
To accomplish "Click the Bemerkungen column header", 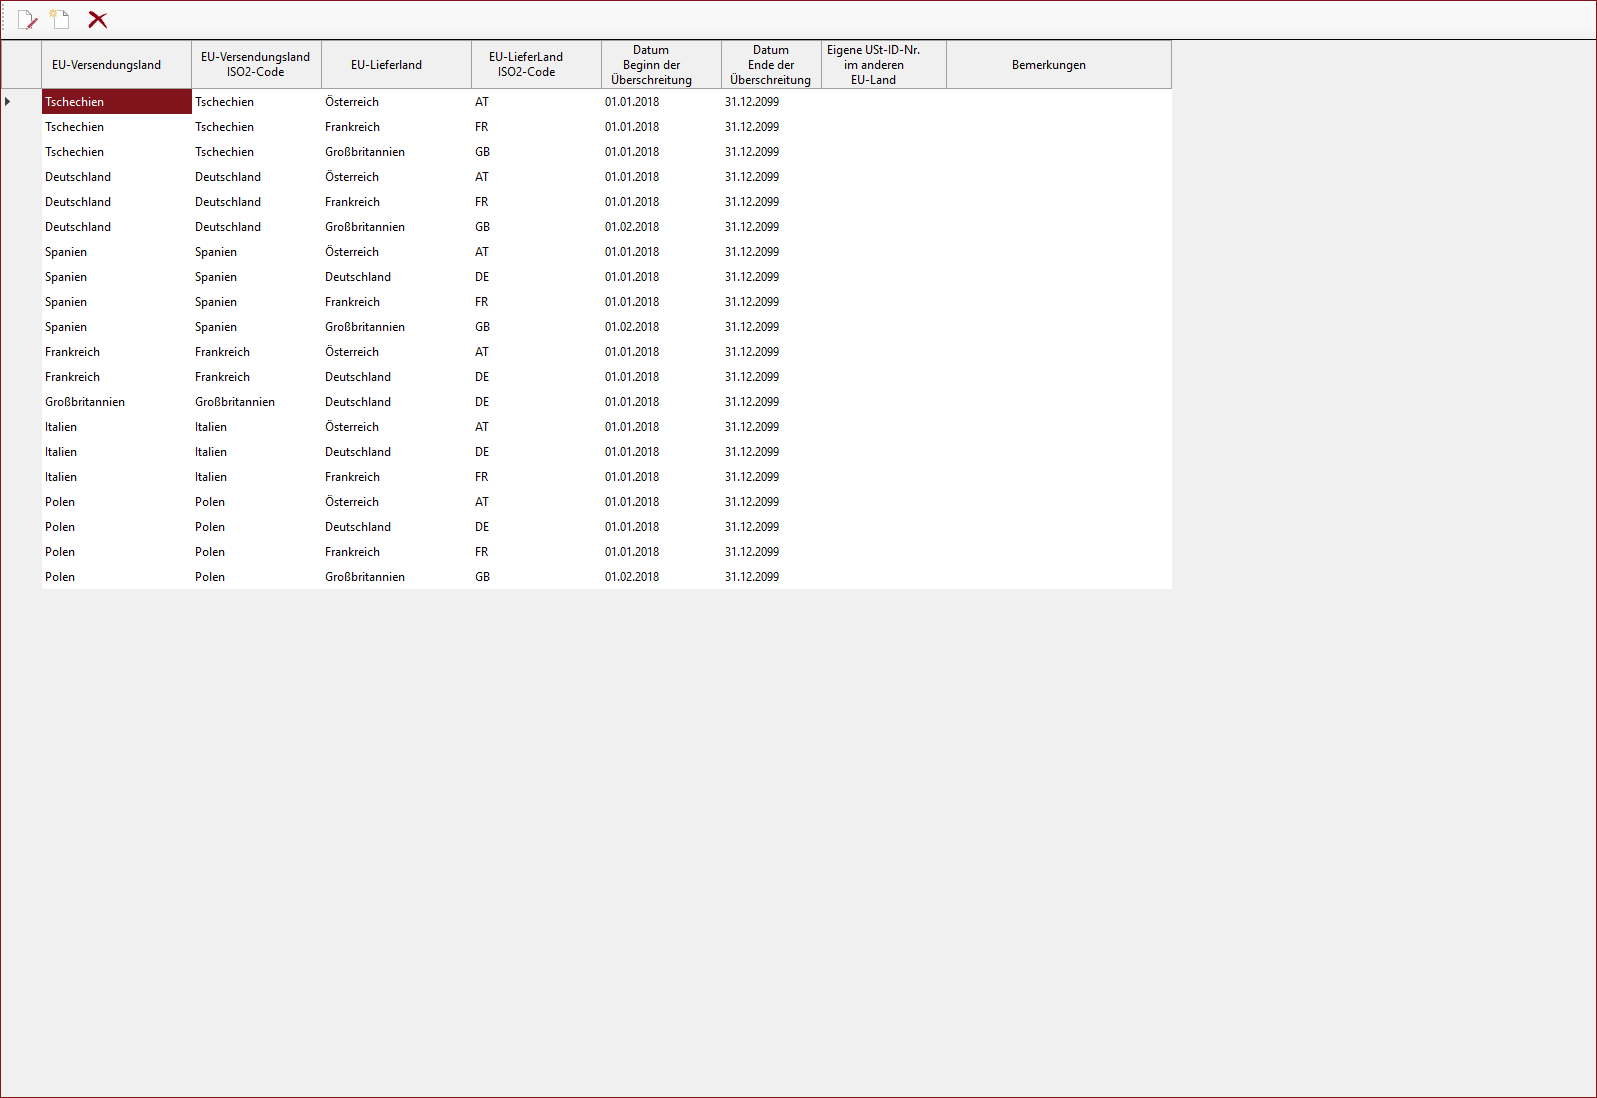I will tap(1048, 65).
